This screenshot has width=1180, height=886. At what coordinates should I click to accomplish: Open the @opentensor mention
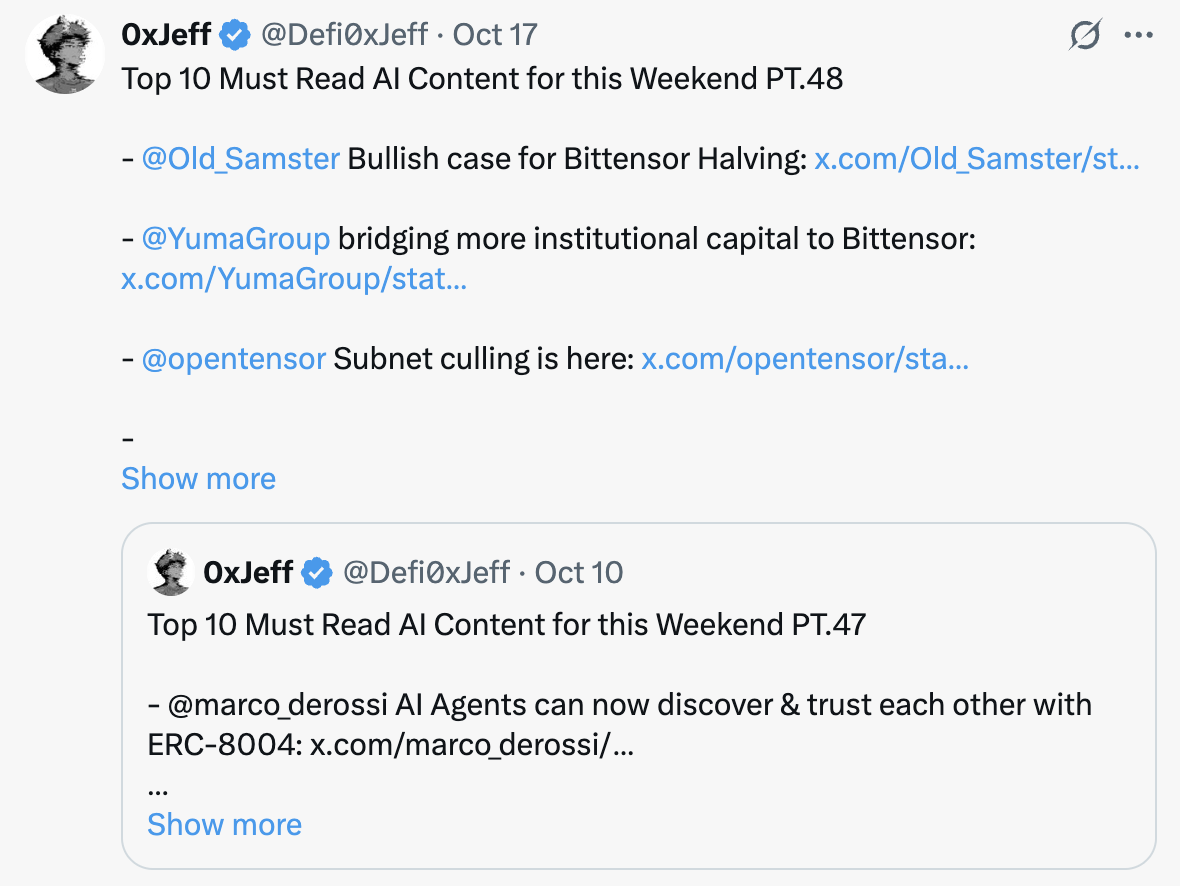point(233,358)
